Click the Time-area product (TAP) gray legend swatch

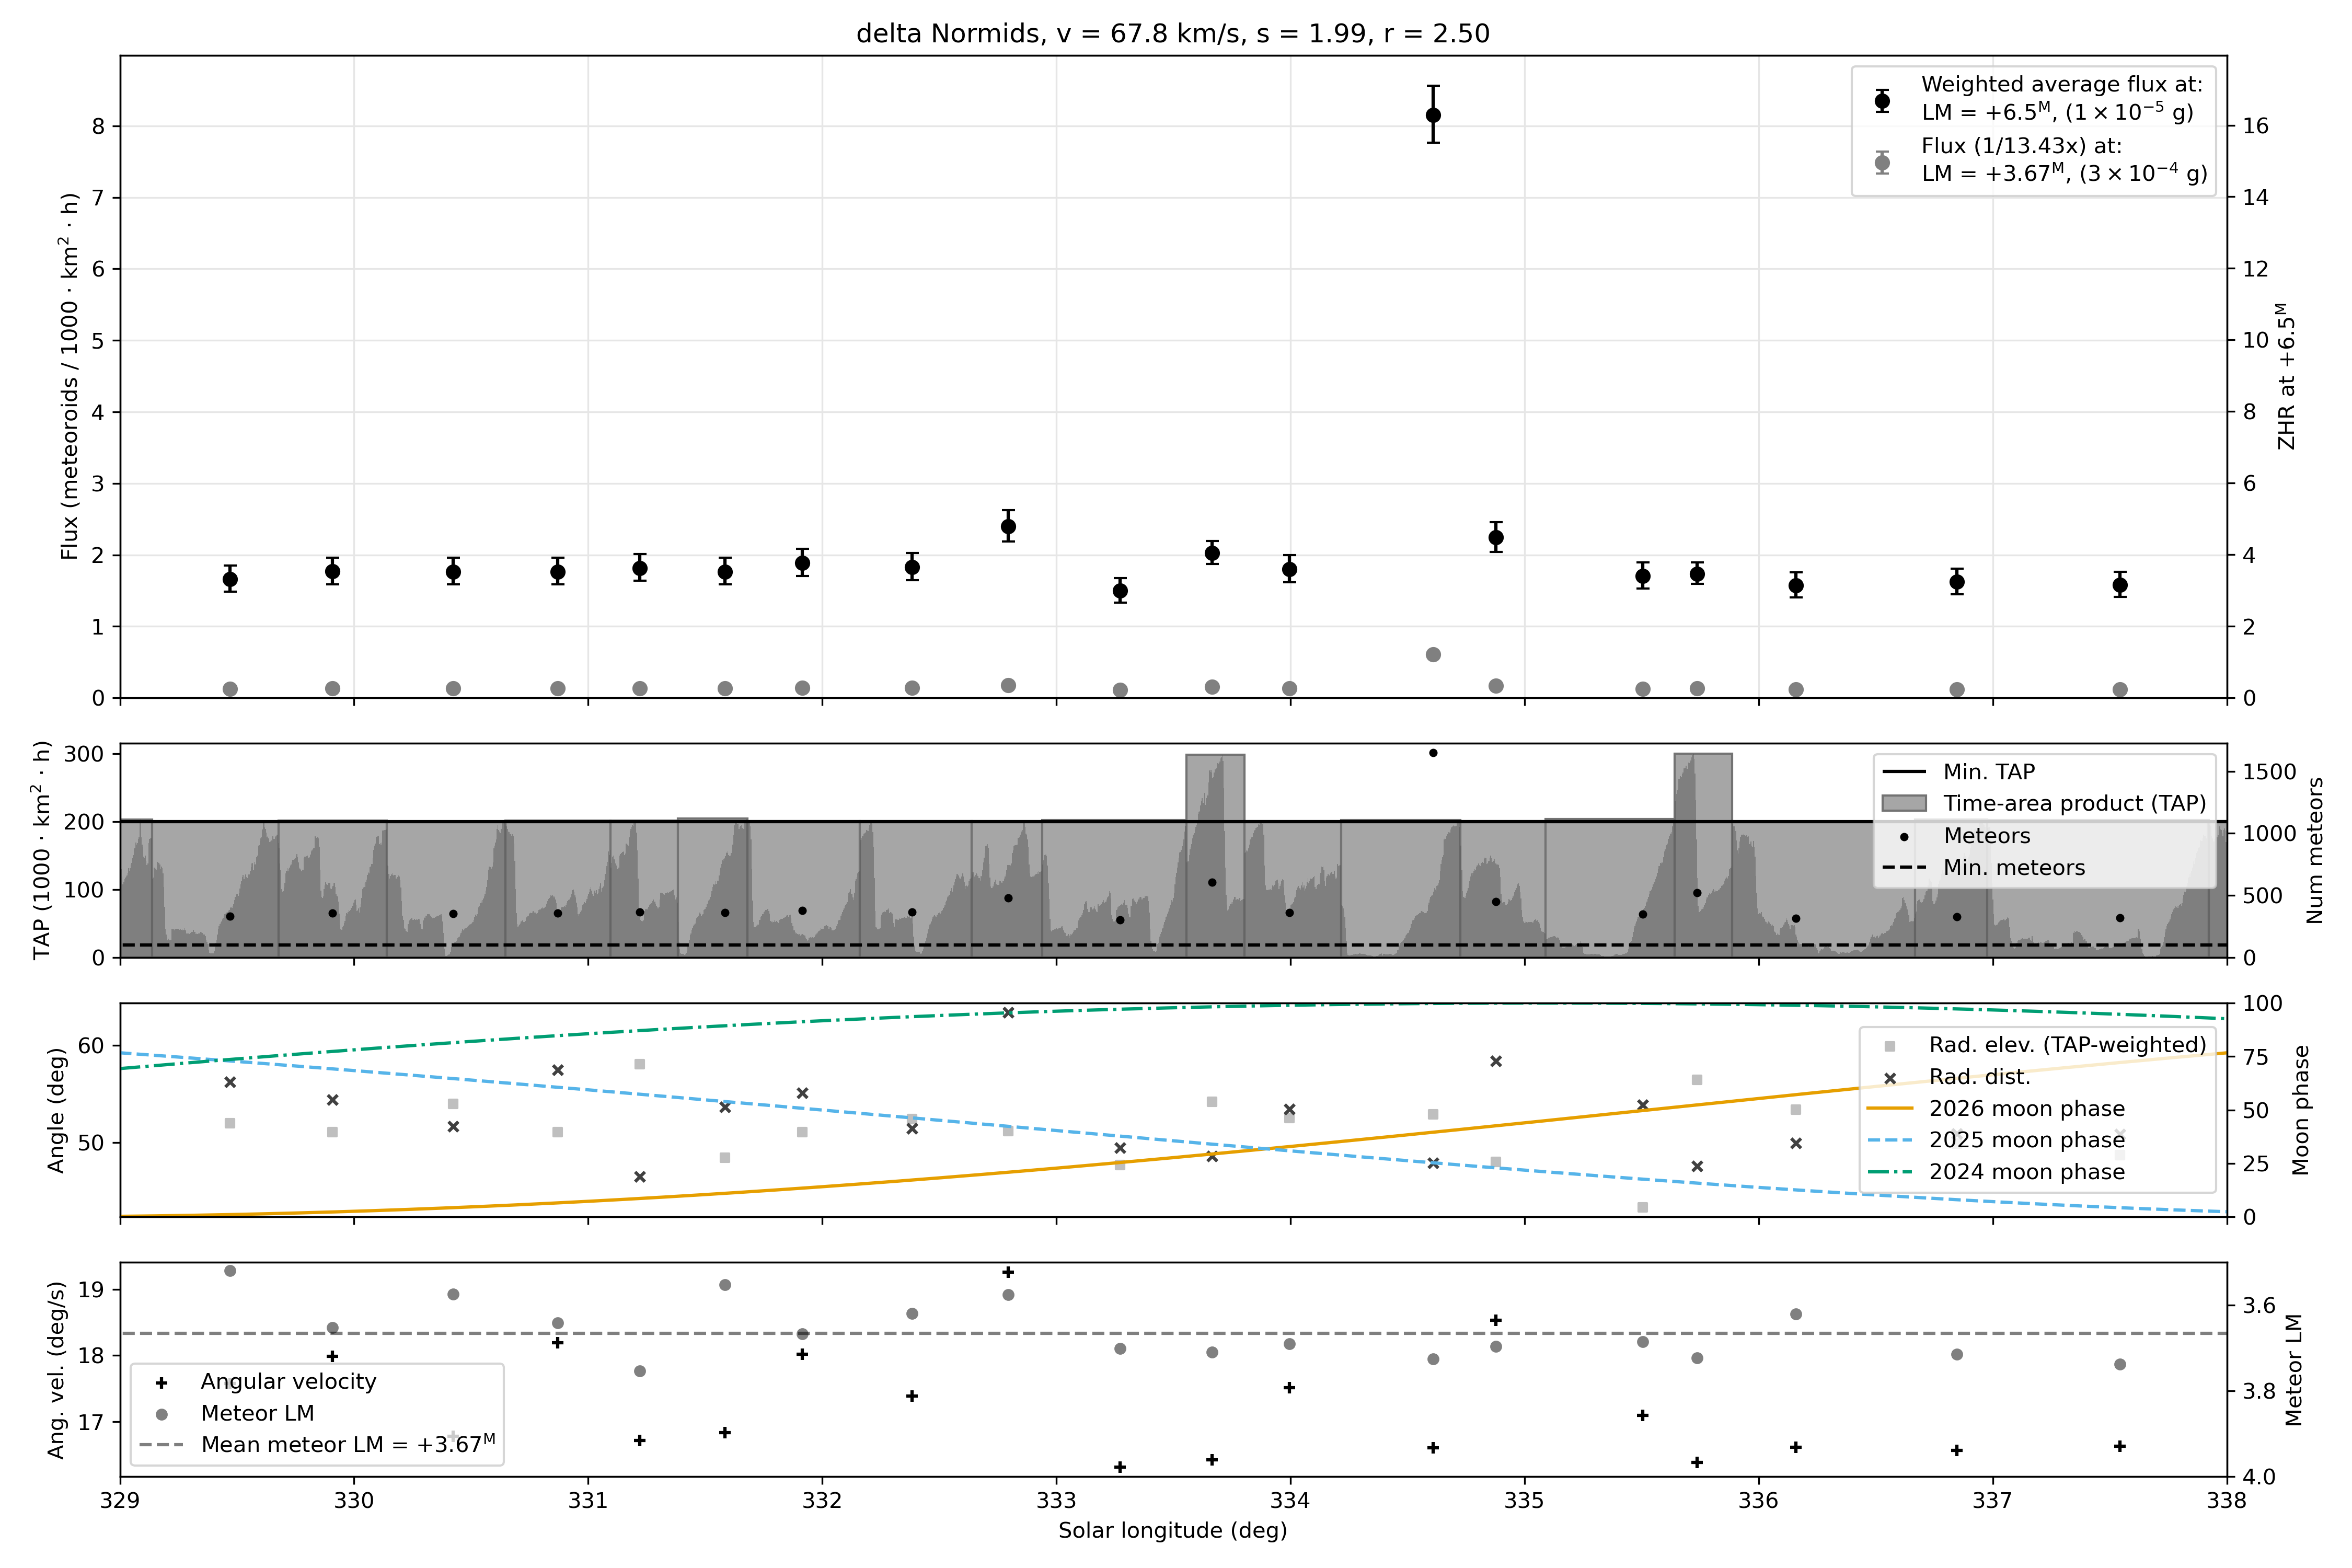click(x=1904, y=804)
